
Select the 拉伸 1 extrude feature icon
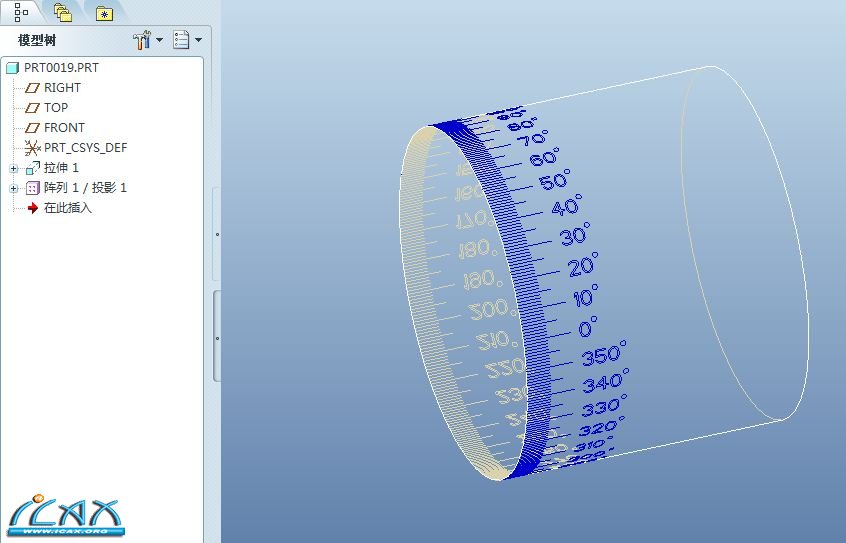[33, 168]
